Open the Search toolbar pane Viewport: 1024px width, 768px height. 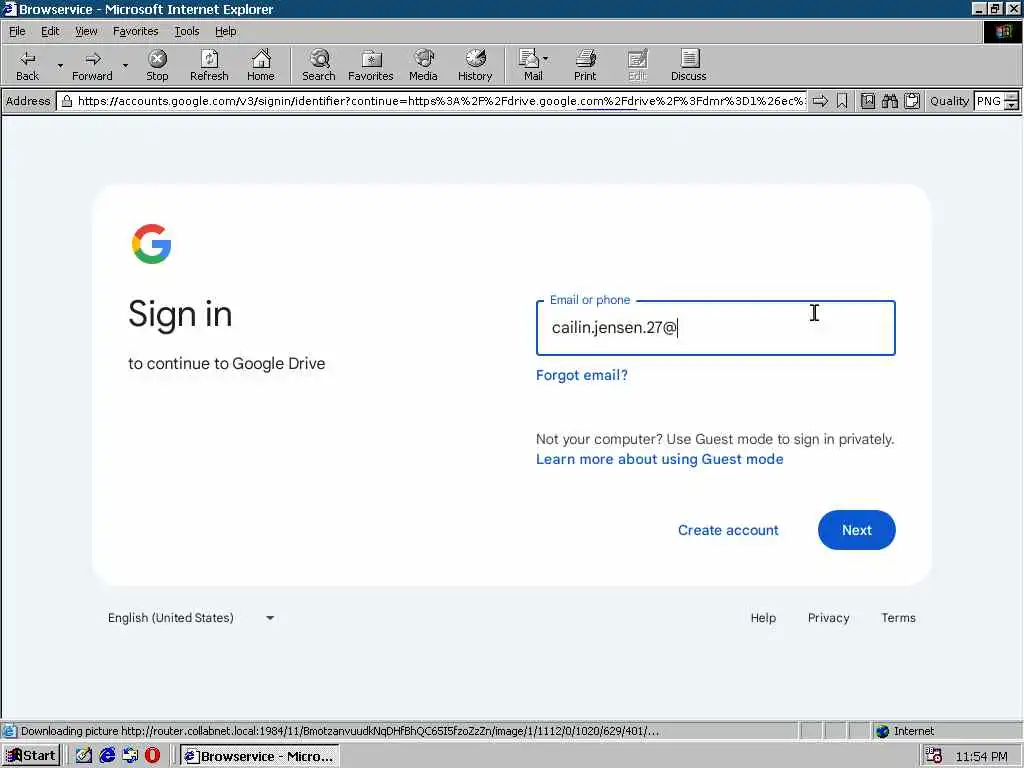pyautogui.click(x=319, y=65)
